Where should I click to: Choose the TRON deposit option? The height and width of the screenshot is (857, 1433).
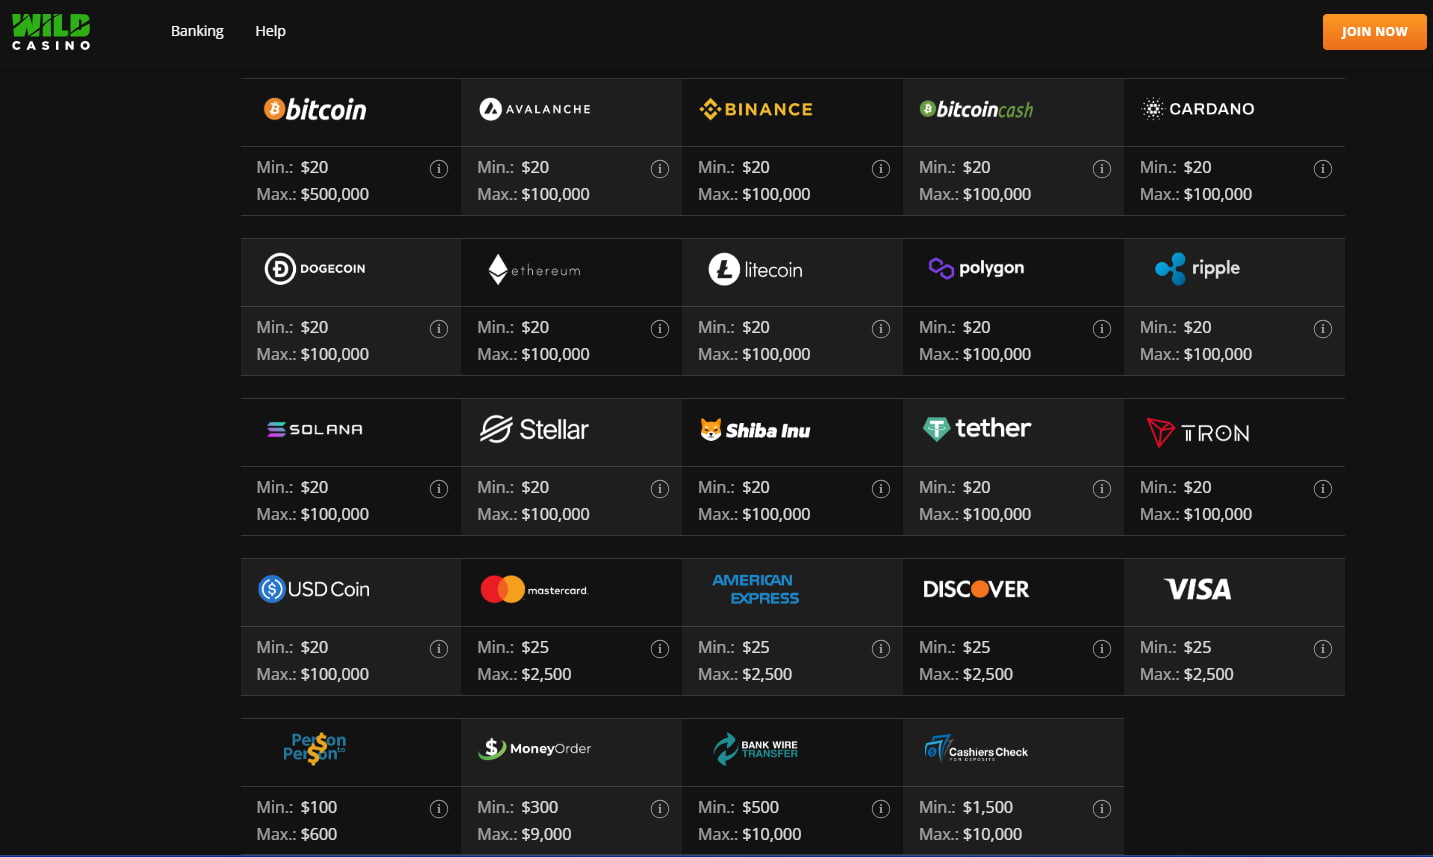point(1198,432)
